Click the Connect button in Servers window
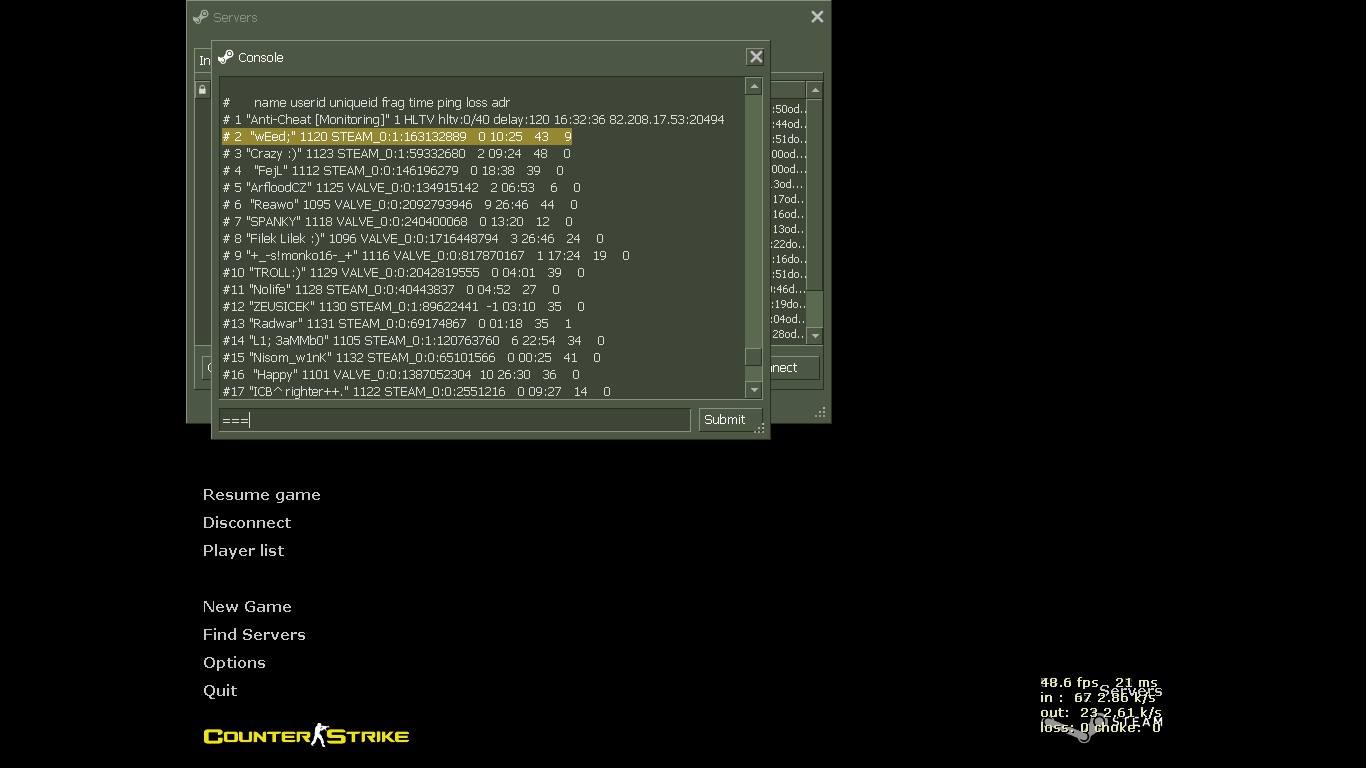This screenshot has width=1366, height=768. coord(795,368)
